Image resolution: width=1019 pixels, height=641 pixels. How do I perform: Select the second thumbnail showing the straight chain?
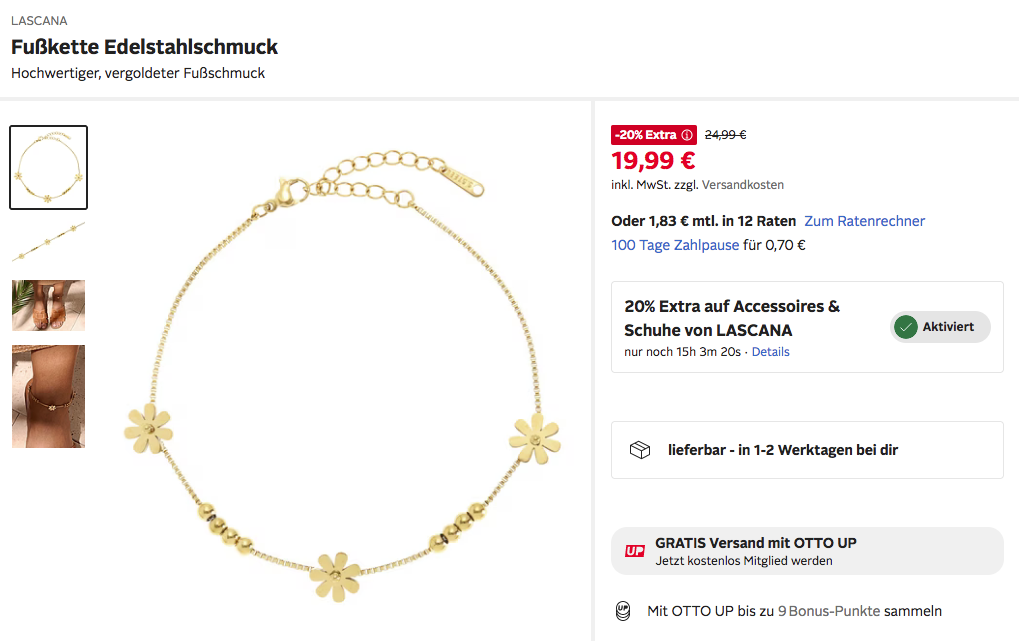tap(48, 241)
